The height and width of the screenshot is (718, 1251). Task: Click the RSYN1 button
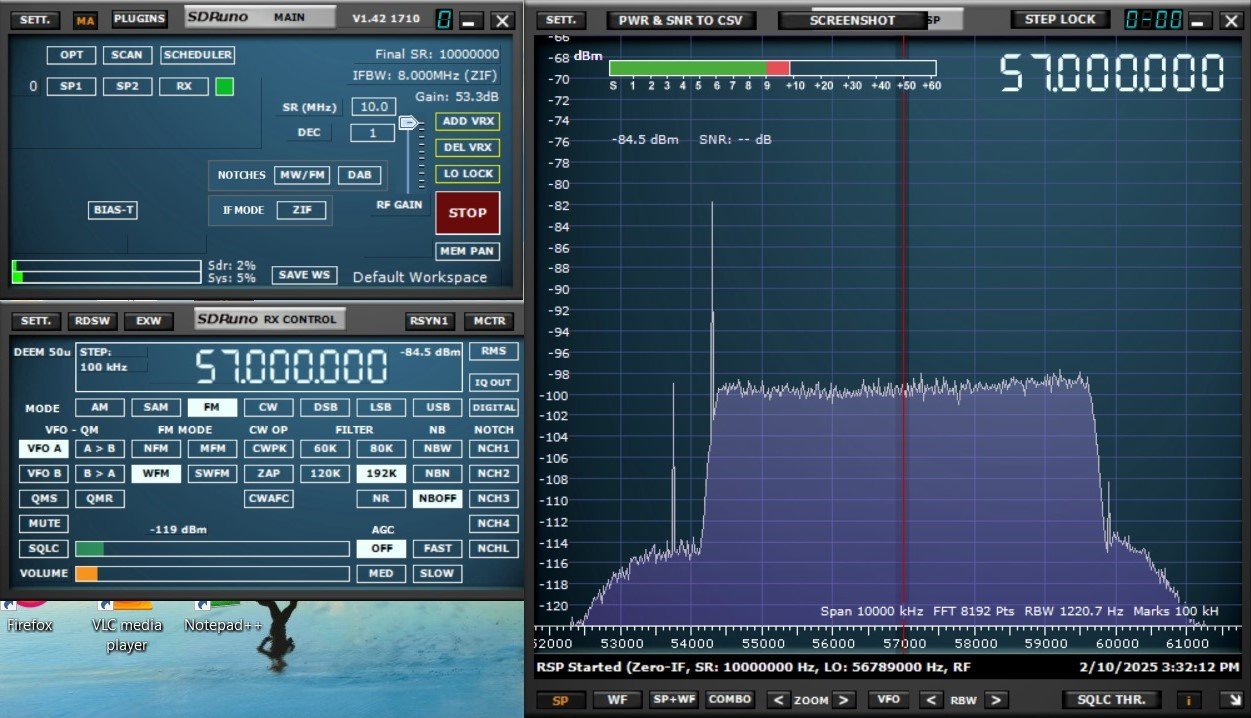click(430, 321)
